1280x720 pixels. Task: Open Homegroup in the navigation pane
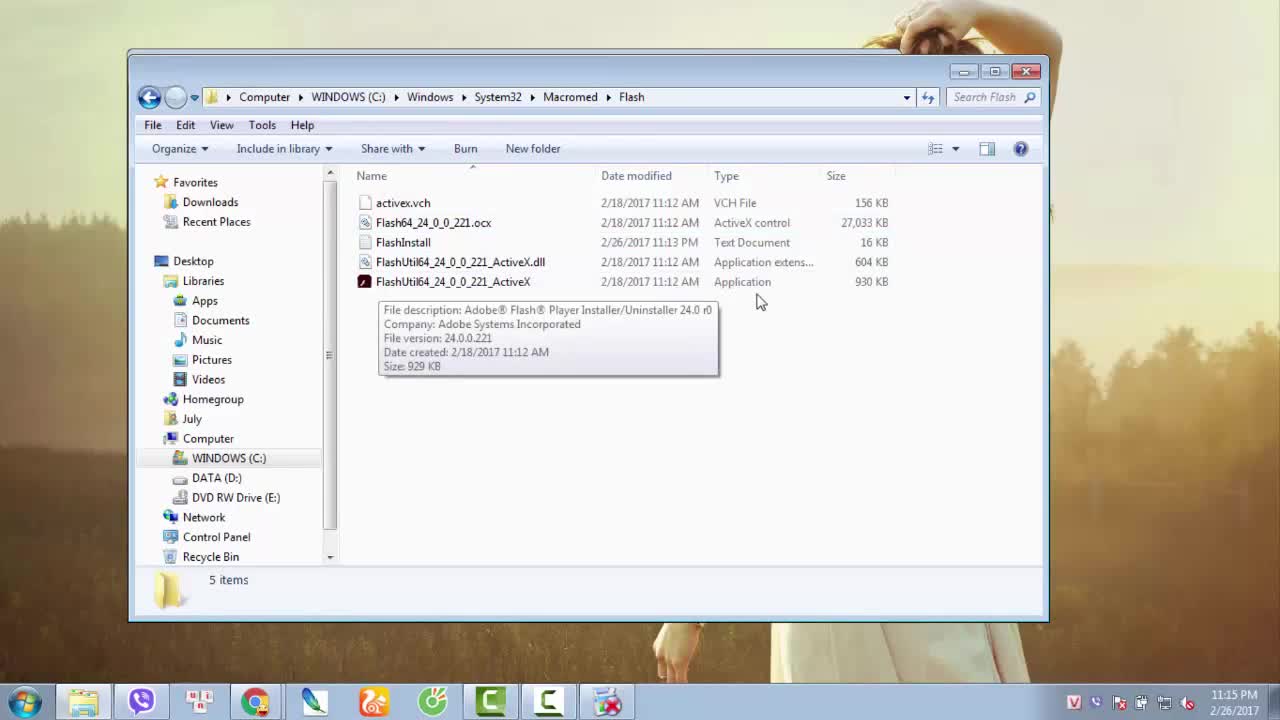(x=213, y=399)
